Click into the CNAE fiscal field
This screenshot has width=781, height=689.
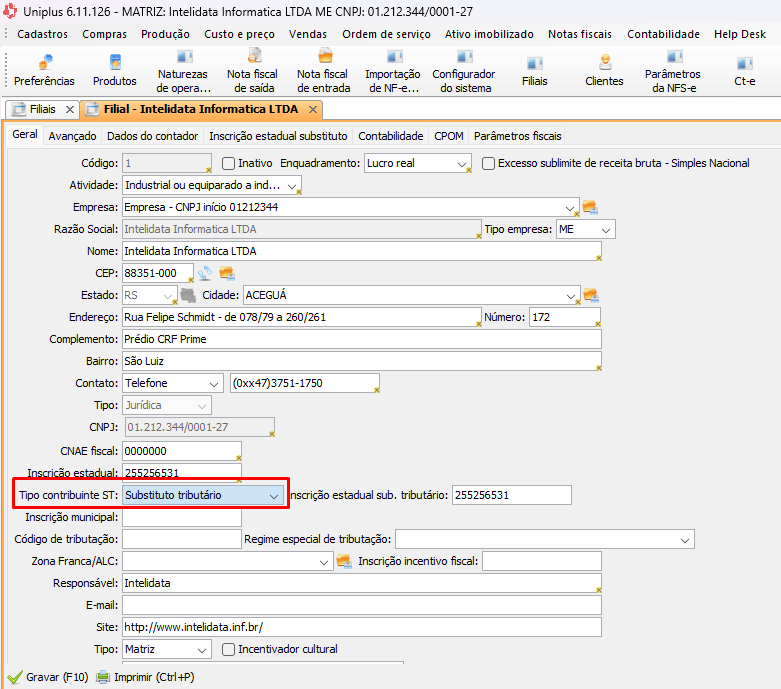pyautogui.click(x=182, y=451)
